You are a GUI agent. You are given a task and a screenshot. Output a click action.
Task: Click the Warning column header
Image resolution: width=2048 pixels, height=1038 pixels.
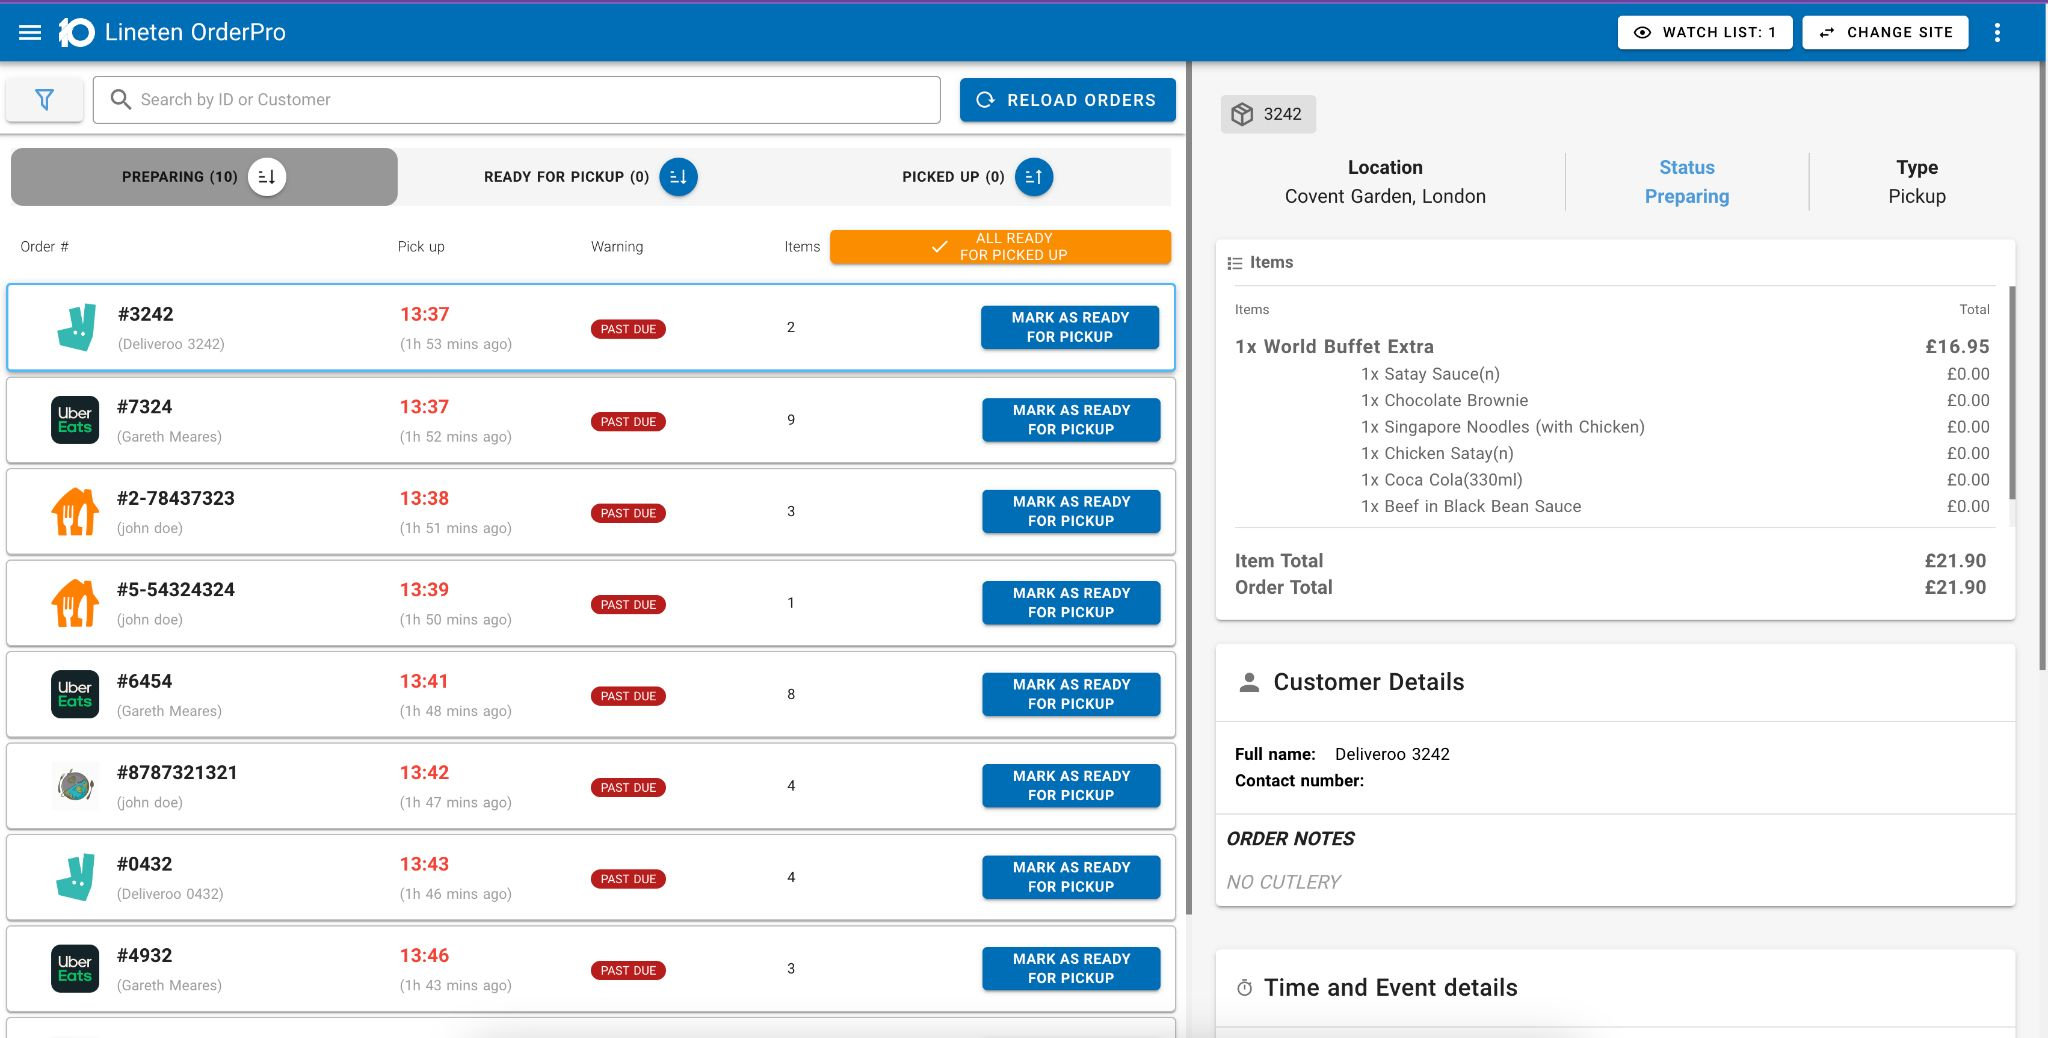617,247
